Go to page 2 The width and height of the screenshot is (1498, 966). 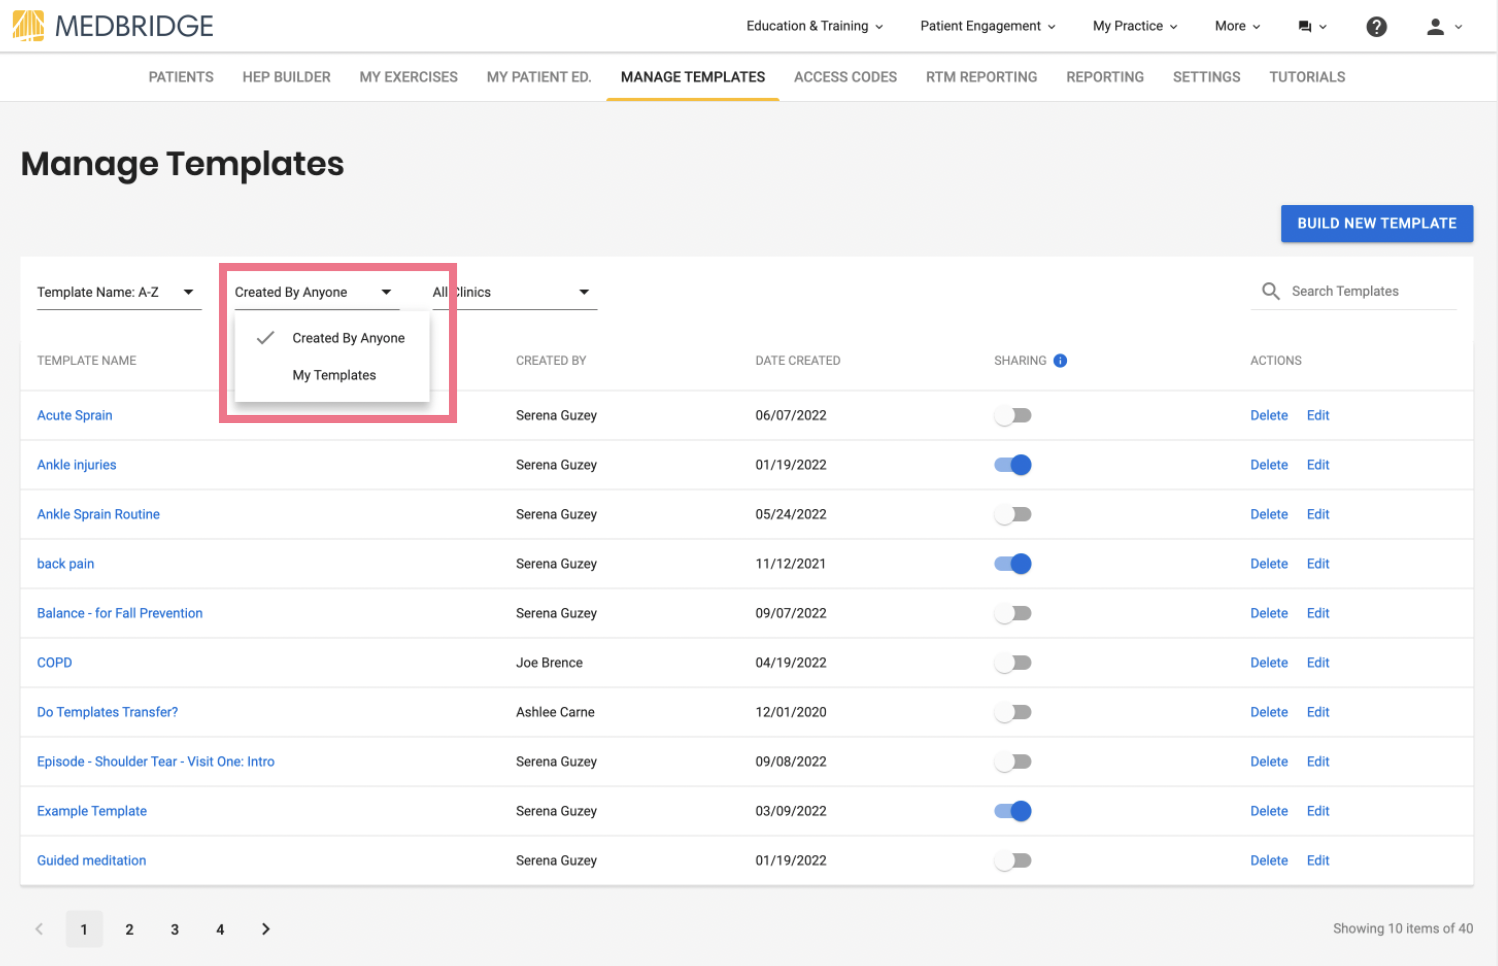[x=129, y=929]
